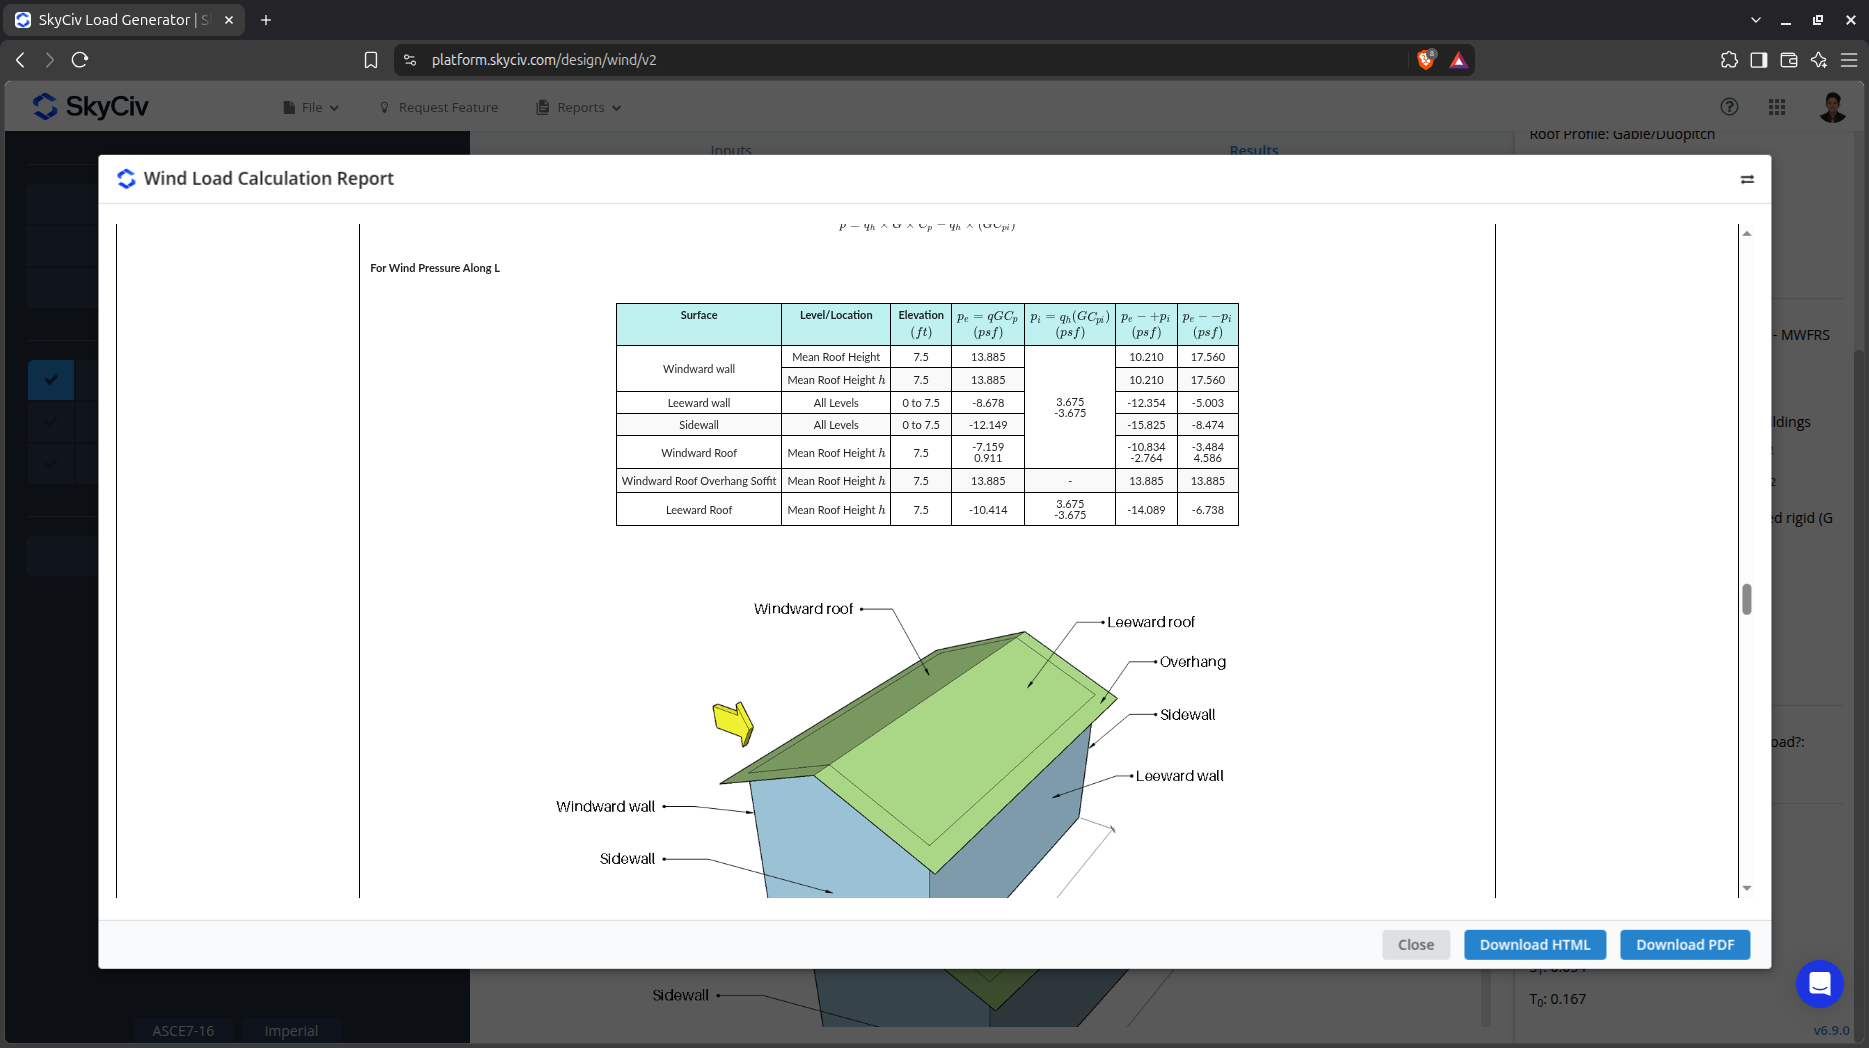Toggle the browser sidebar panel icon

tap(1759, 60)
